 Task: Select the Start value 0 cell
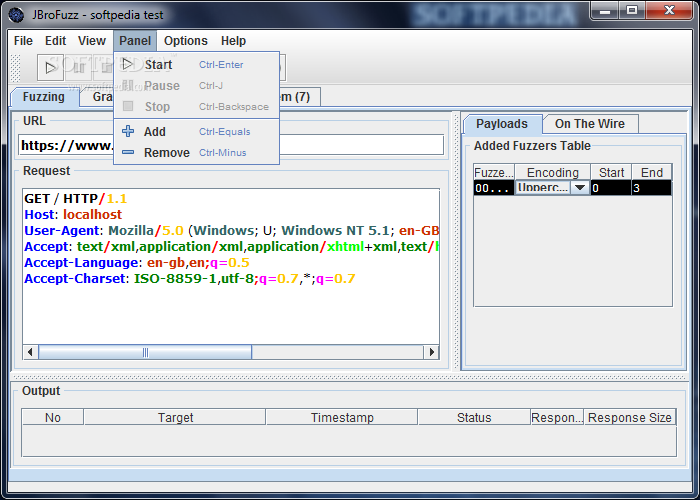point(611,188)
